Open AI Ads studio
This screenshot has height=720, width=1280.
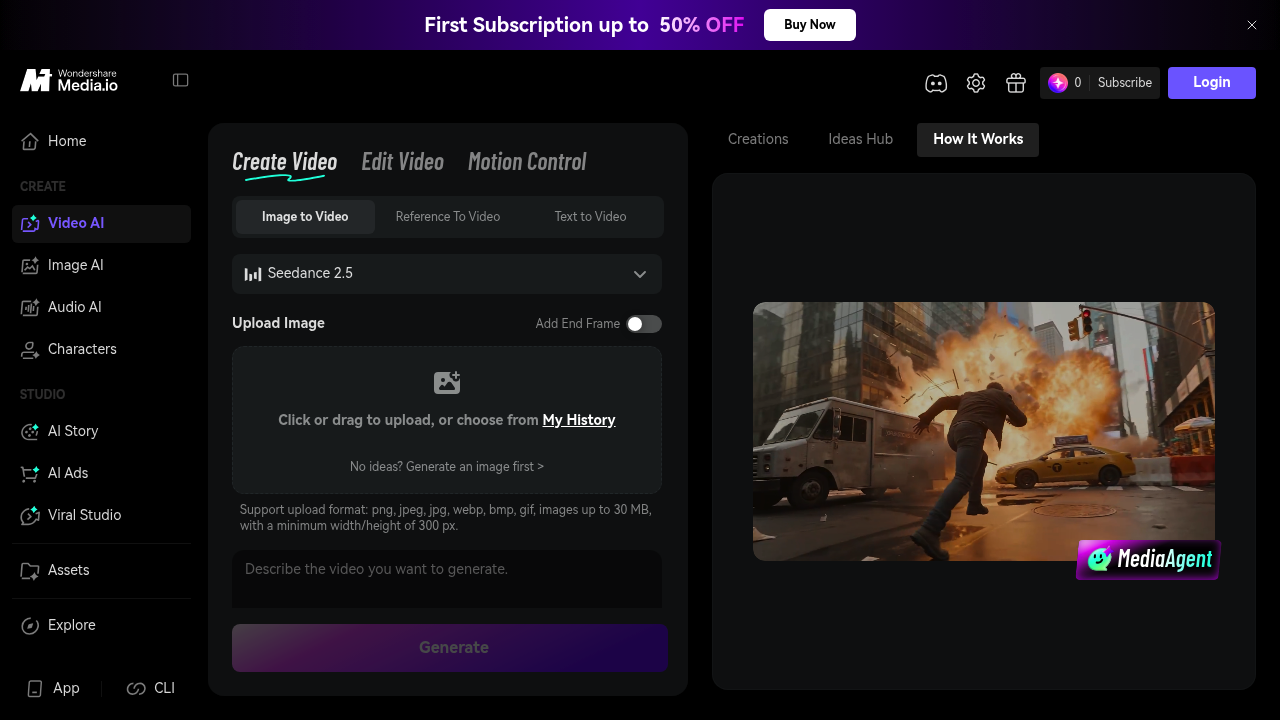point(101,473)
